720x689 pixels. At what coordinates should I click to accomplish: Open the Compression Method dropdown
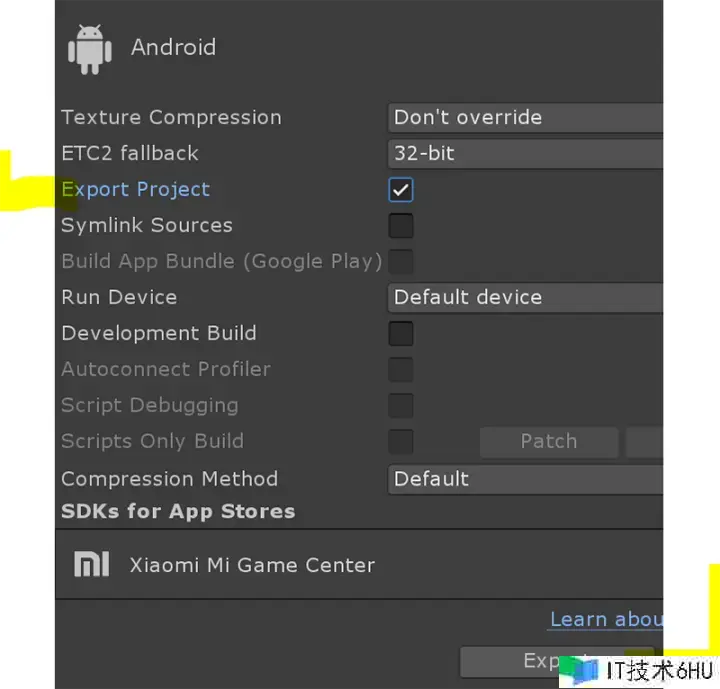pos(525,479)
